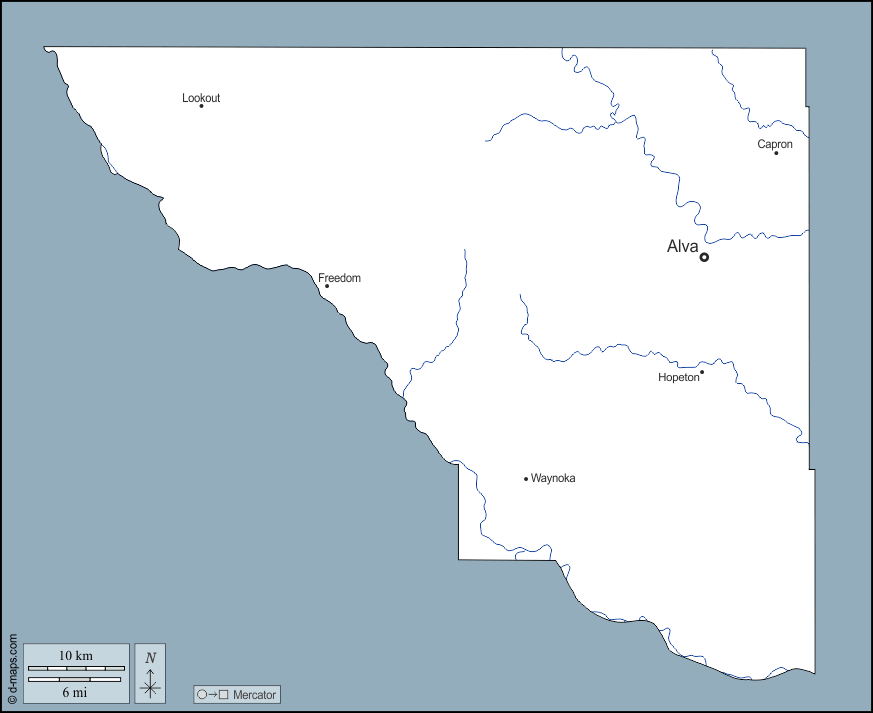Click the letter N above the compass
The height and width of the screenshot is (713, 873).
coord(150,657)
